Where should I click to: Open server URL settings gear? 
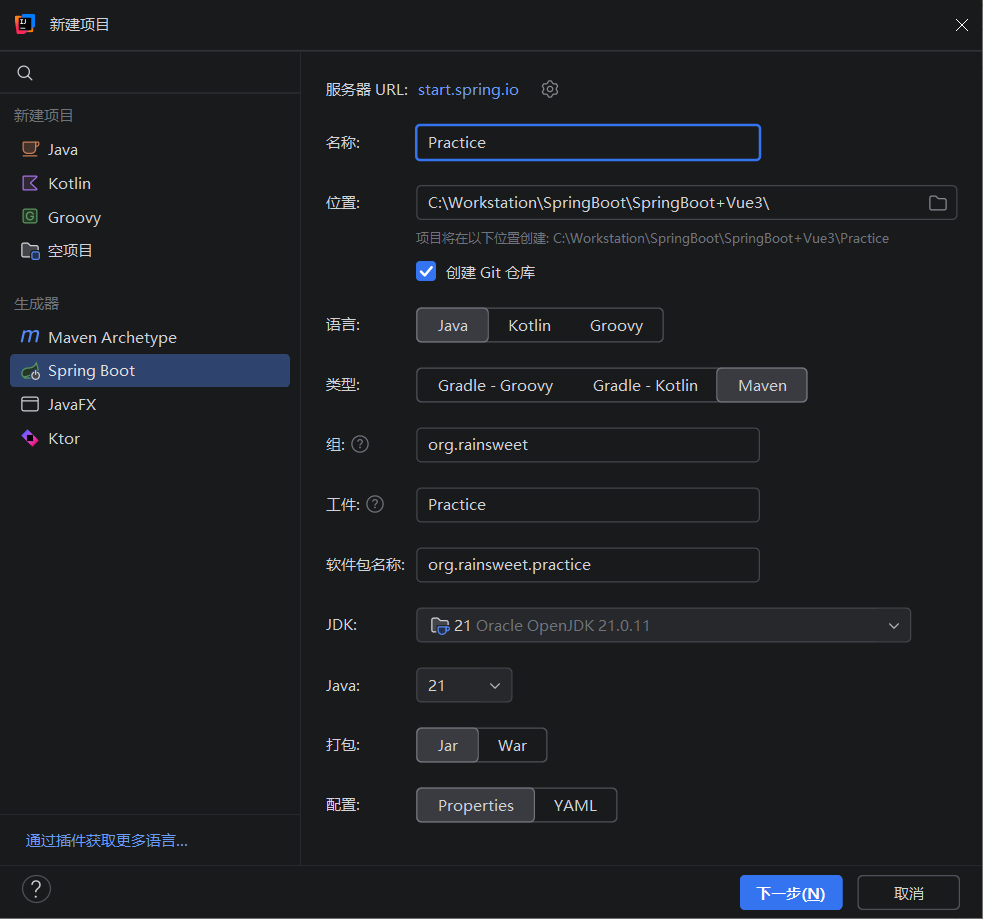(x=550, y=89)
